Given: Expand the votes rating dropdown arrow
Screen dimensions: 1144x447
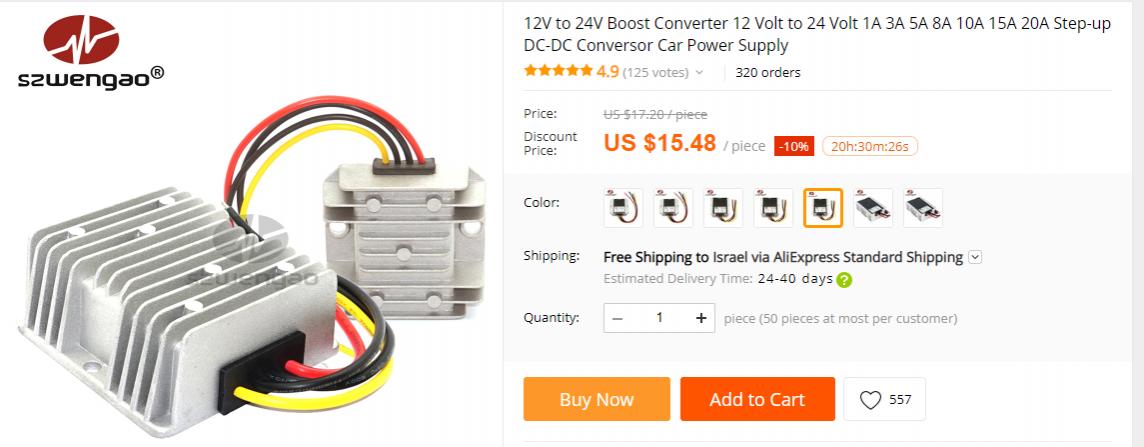Looking at the screenshot, I should click(699, 72).
